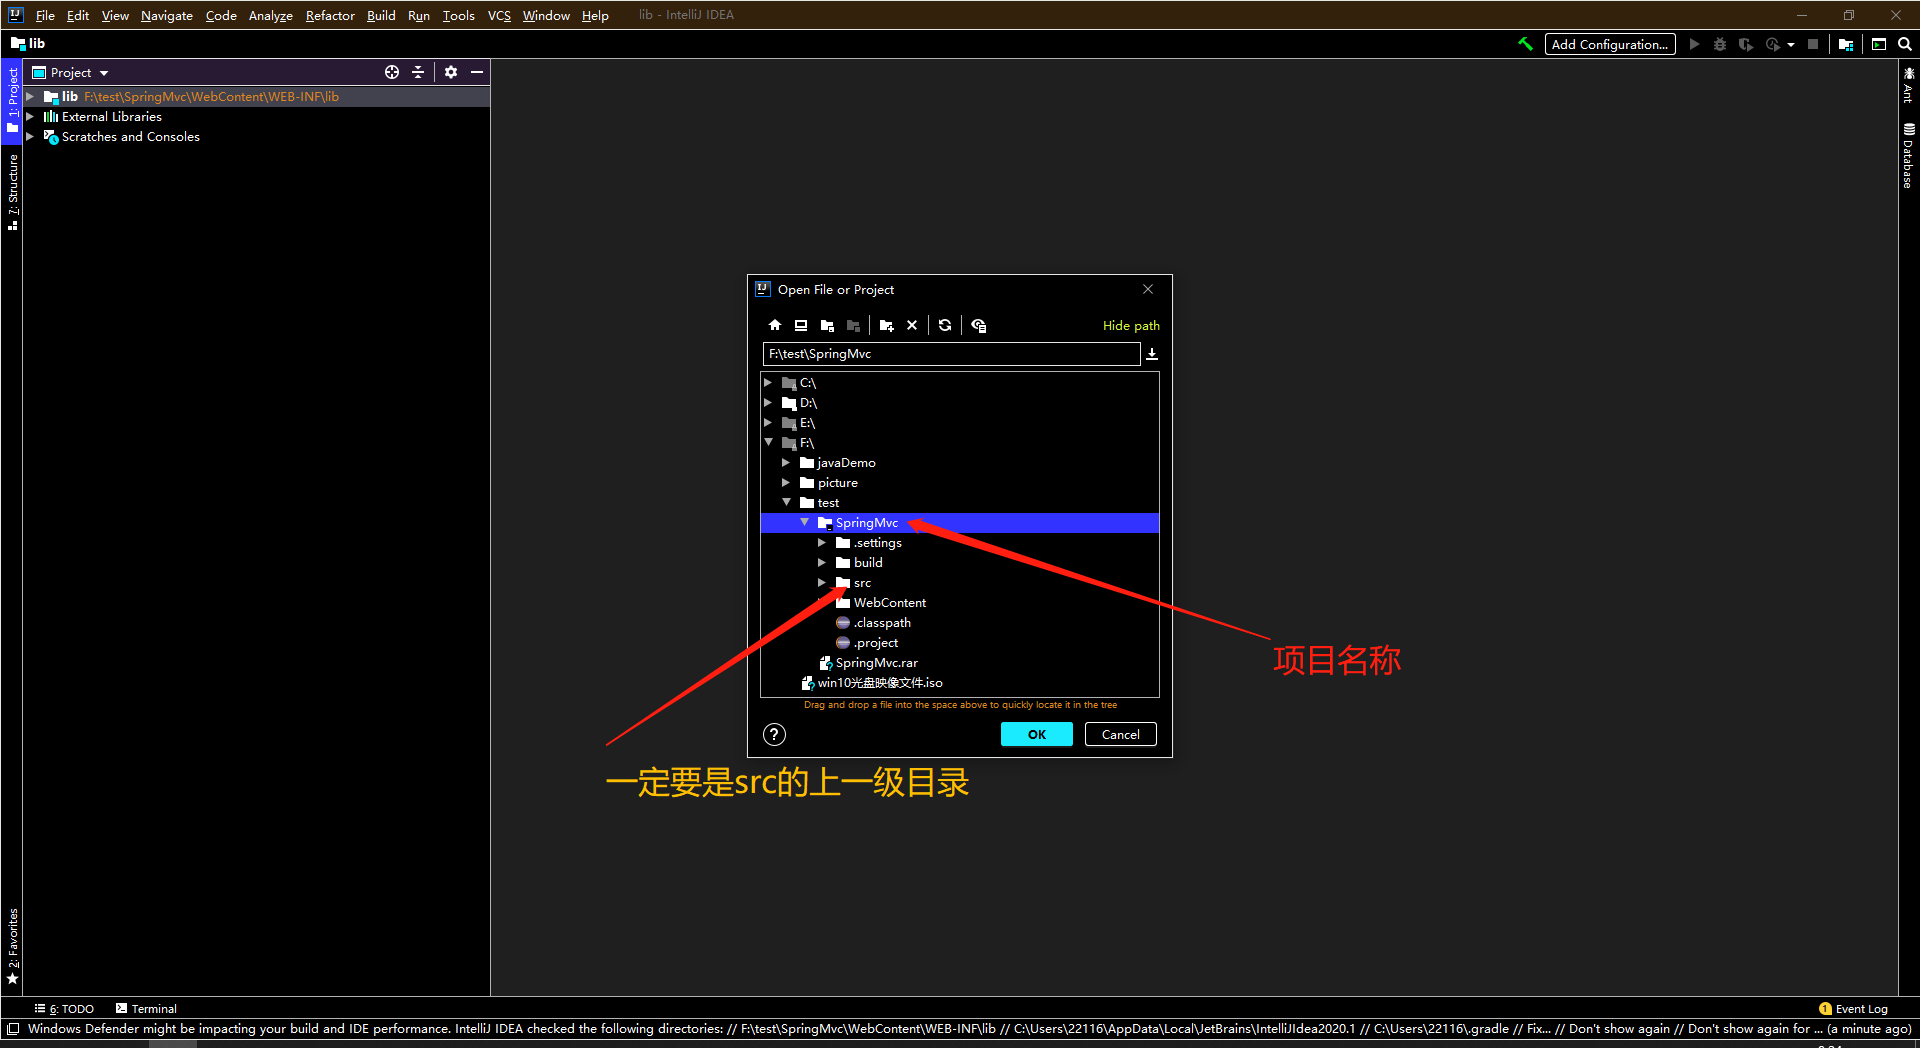The height and width of the screenshot is (1048, 1920).
Task: Toggle the TODO tool window
Action: pos(64,1008)
